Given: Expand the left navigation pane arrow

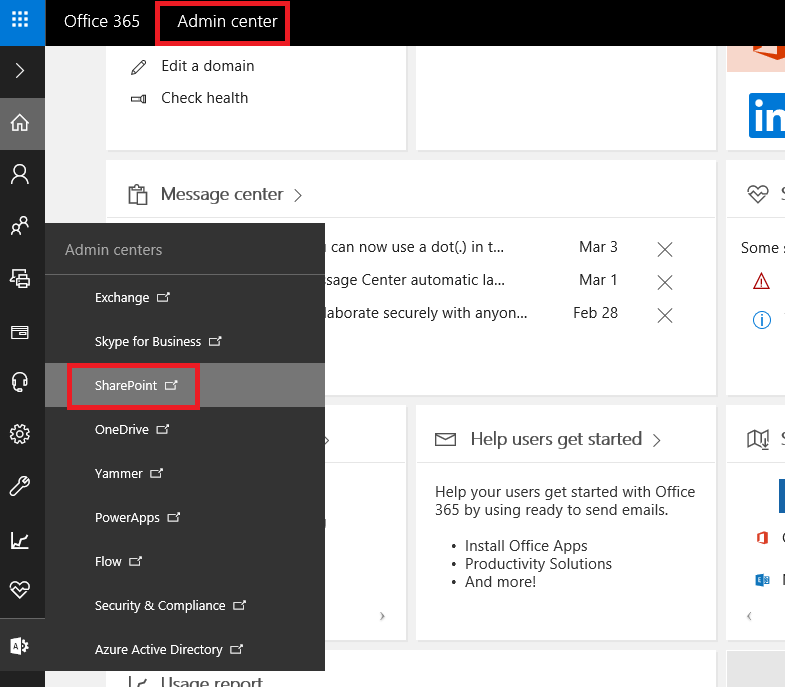Looking at the screenshot, I should pos(20,71).
